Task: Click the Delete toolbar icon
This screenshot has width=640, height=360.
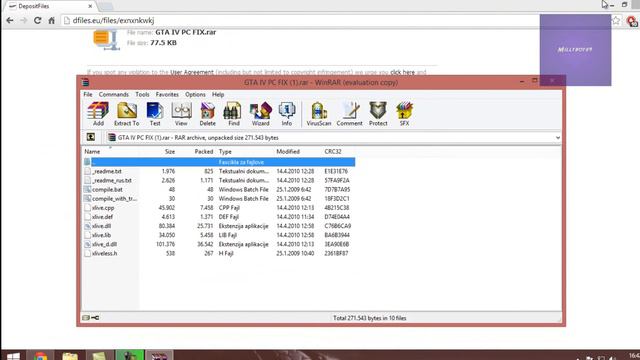Action: [x=207, y=114]
